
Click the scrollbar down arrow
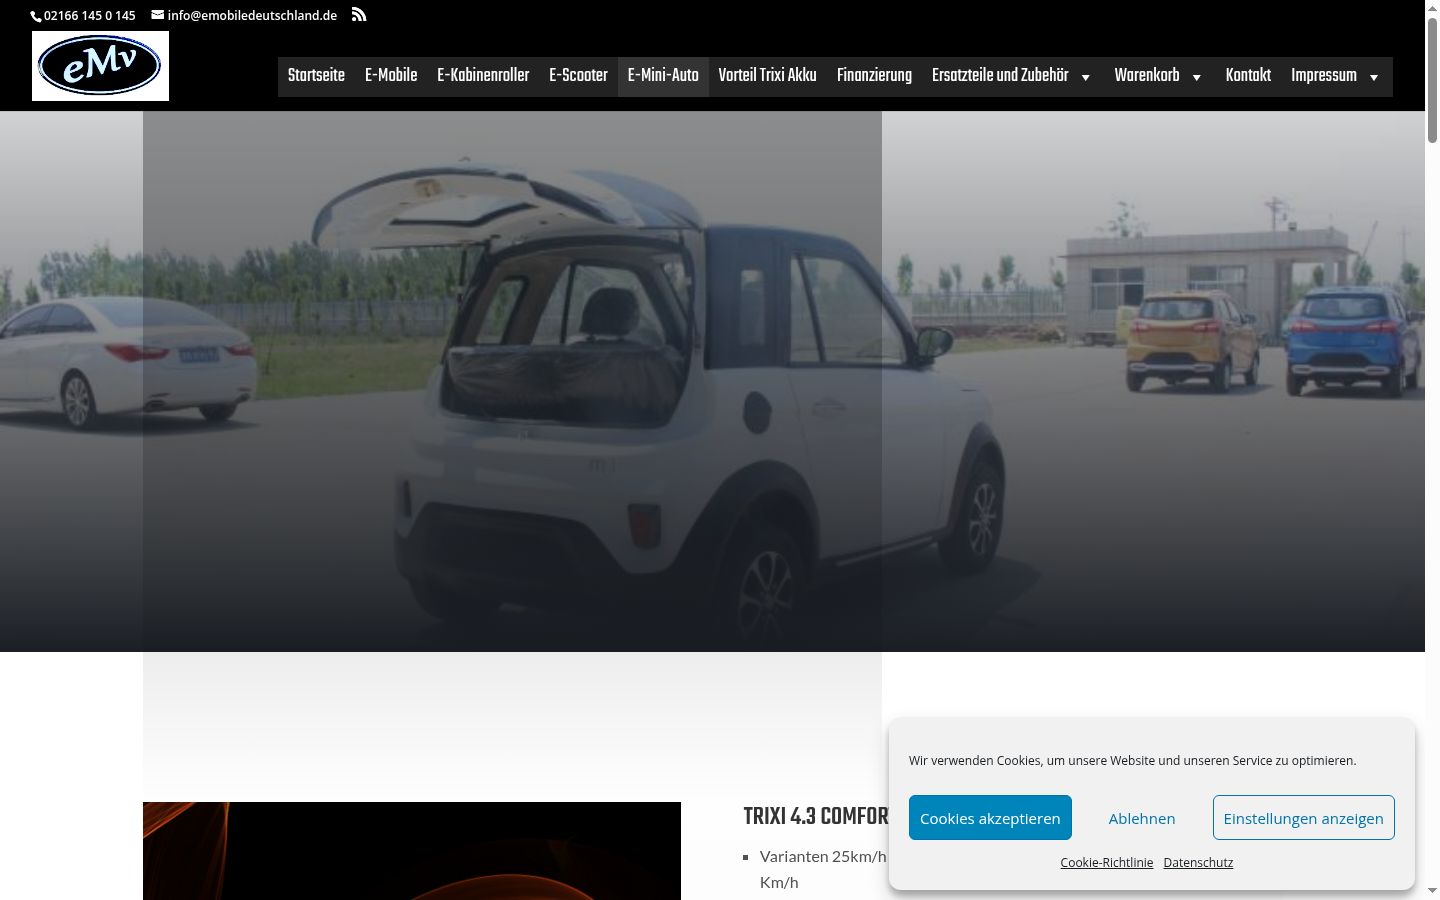pos(1432,891)
